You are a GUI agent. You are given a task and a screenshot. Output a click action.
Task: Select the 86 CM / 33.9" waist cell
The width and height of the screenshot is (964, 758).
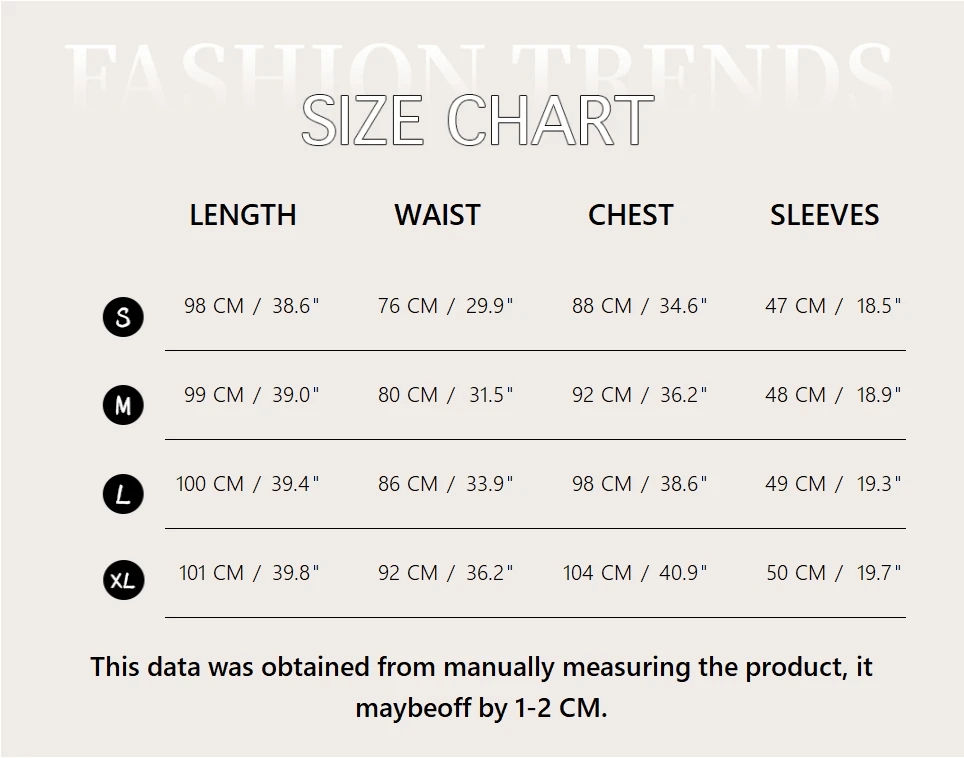pyautogui.click(x=445, y=484)
